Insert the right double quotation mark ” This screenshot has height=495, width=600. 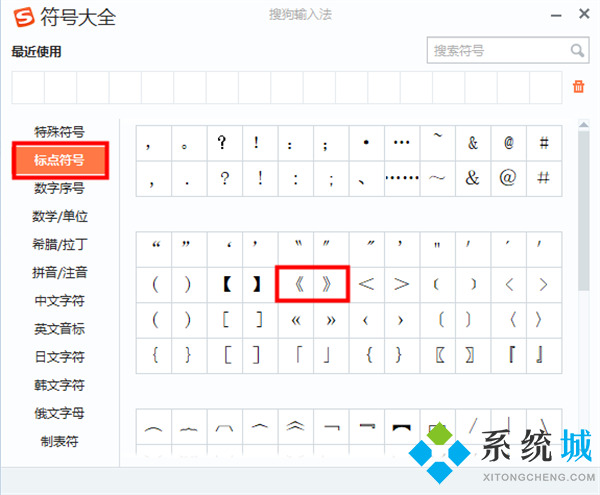(x=189, y=249)
